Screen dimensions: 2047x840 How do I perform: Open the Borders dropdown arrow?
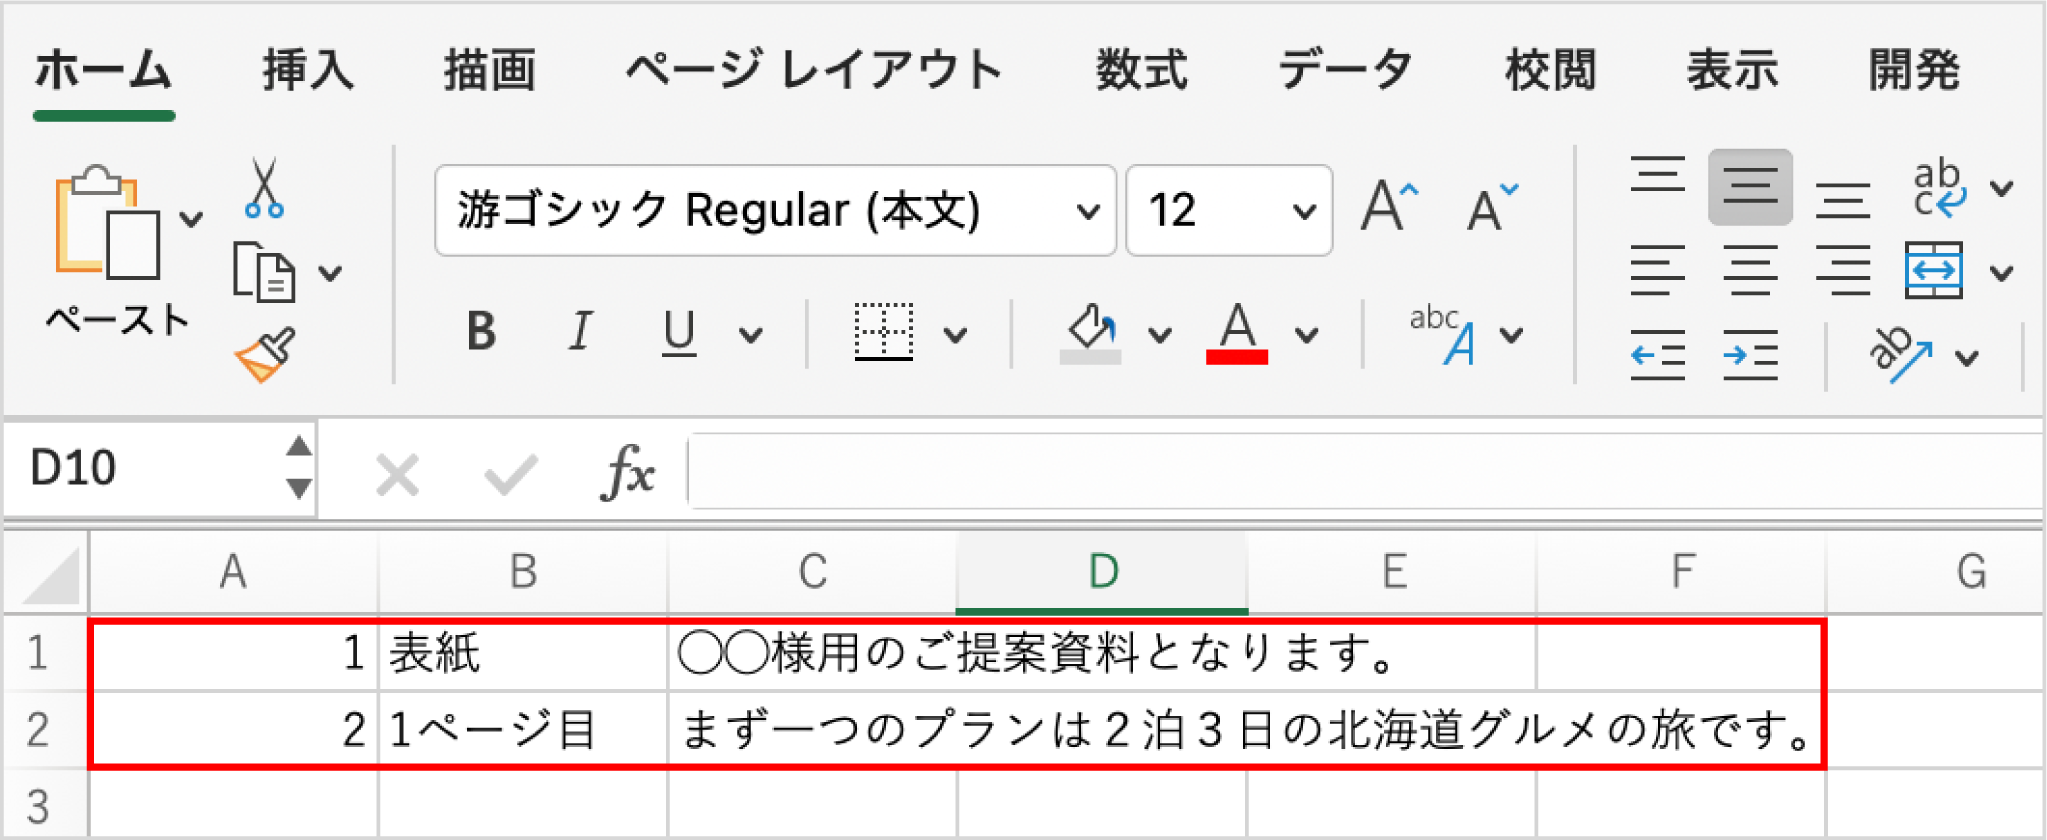[x=956, y=335]
